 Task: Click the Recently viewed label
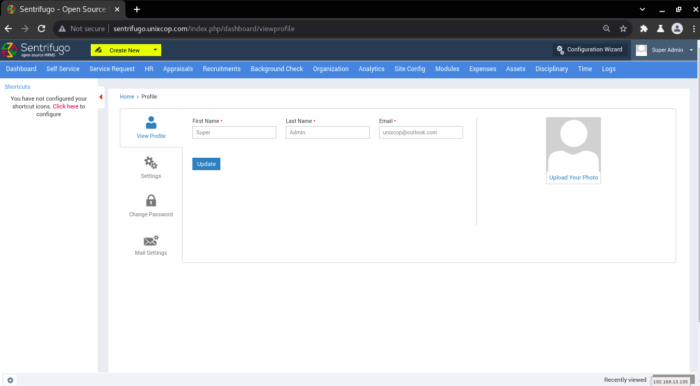click(625, 380)
